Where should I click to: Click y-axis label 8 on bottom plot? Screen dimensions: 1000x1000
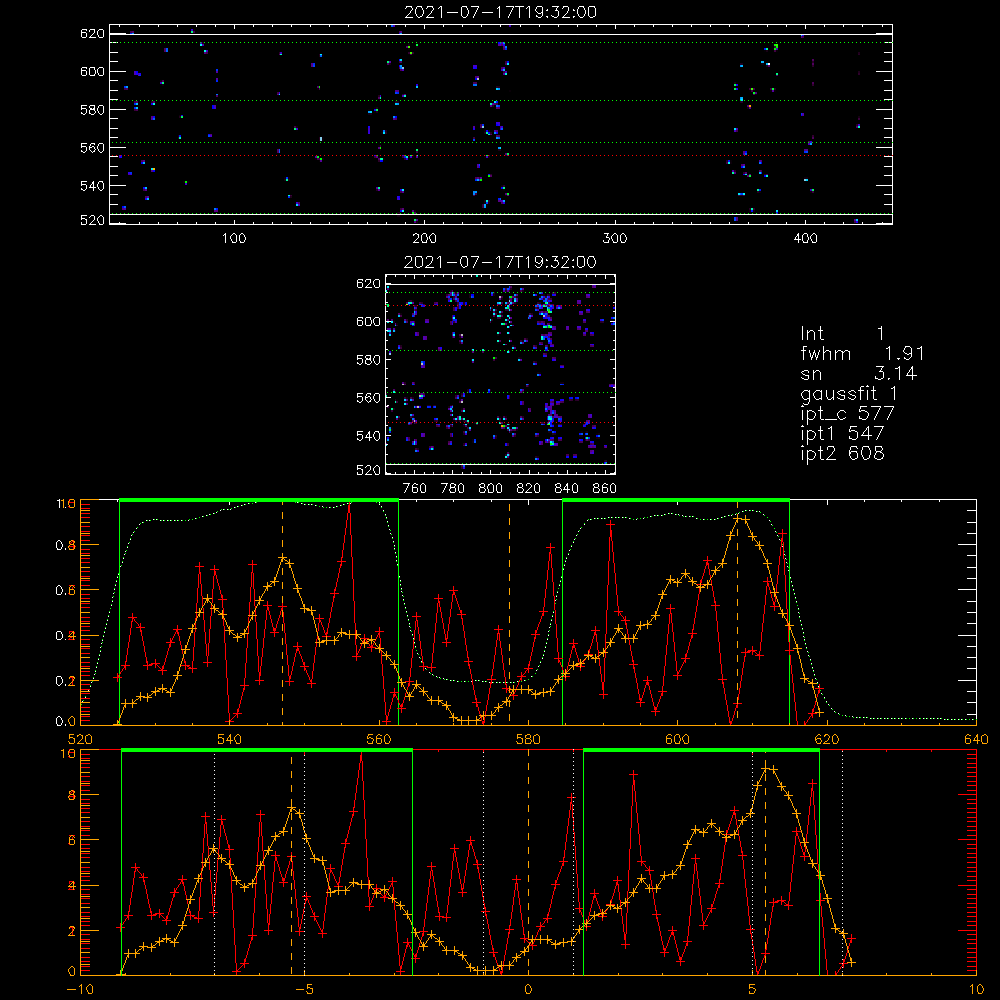[x=71, y=795]
